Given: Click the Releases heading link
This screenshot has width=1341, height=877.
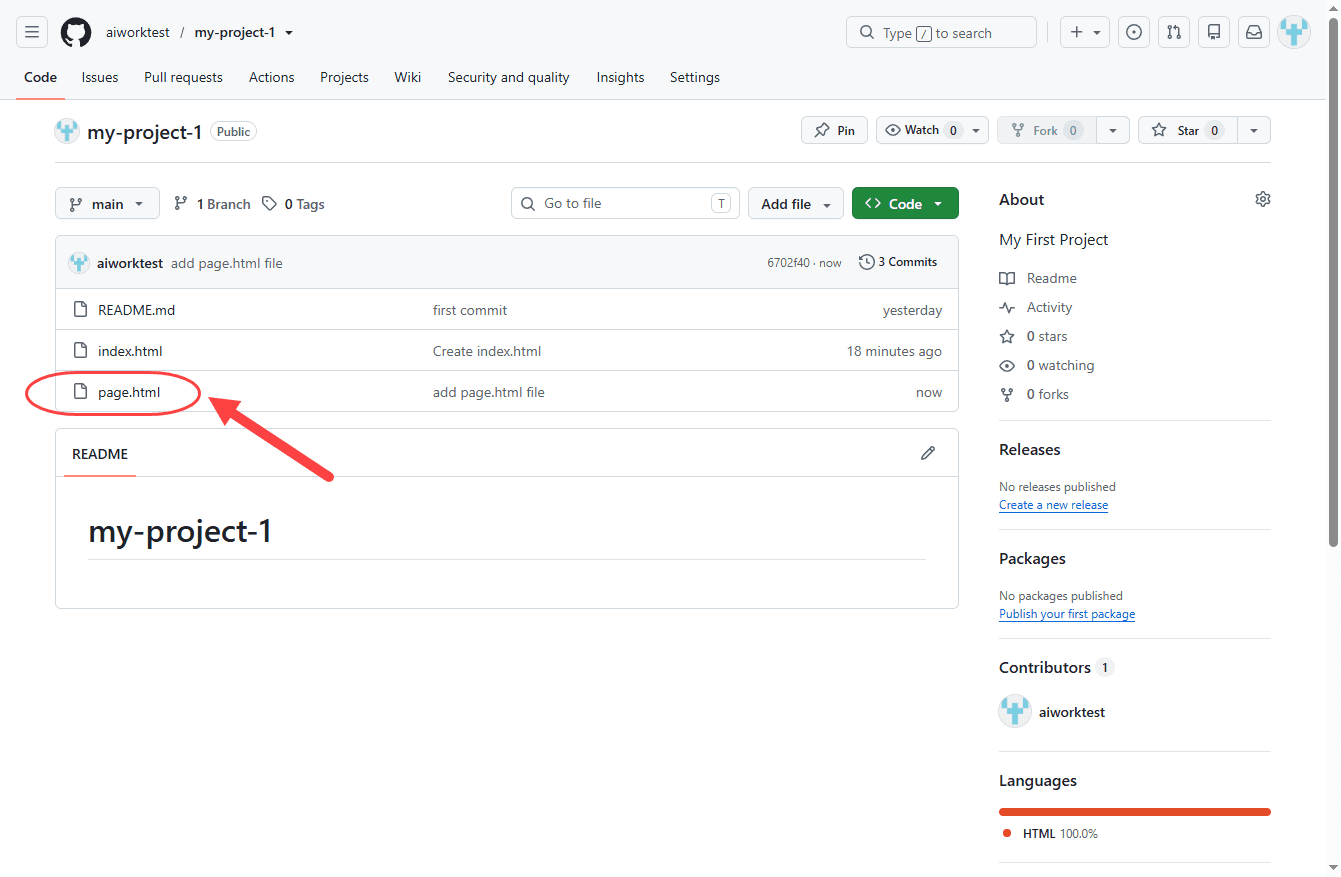Looking at the screenshot, I should [1029, 449].
